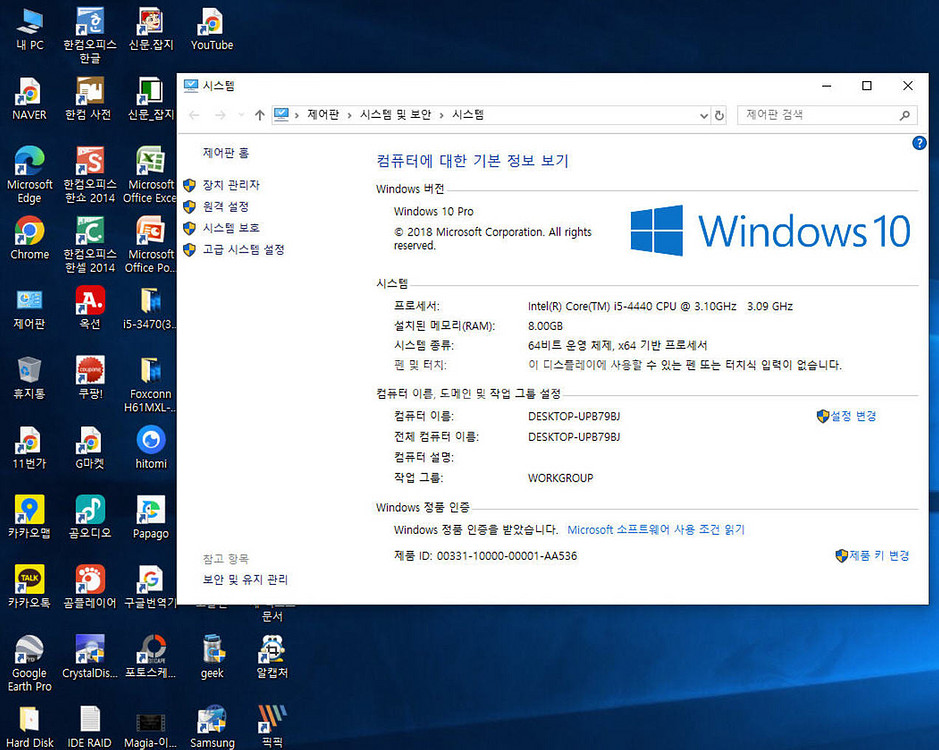Viewport: 939px width, 750px height.
Task: Open the NAVER desktop shortcut
Action: coord(29,99)
